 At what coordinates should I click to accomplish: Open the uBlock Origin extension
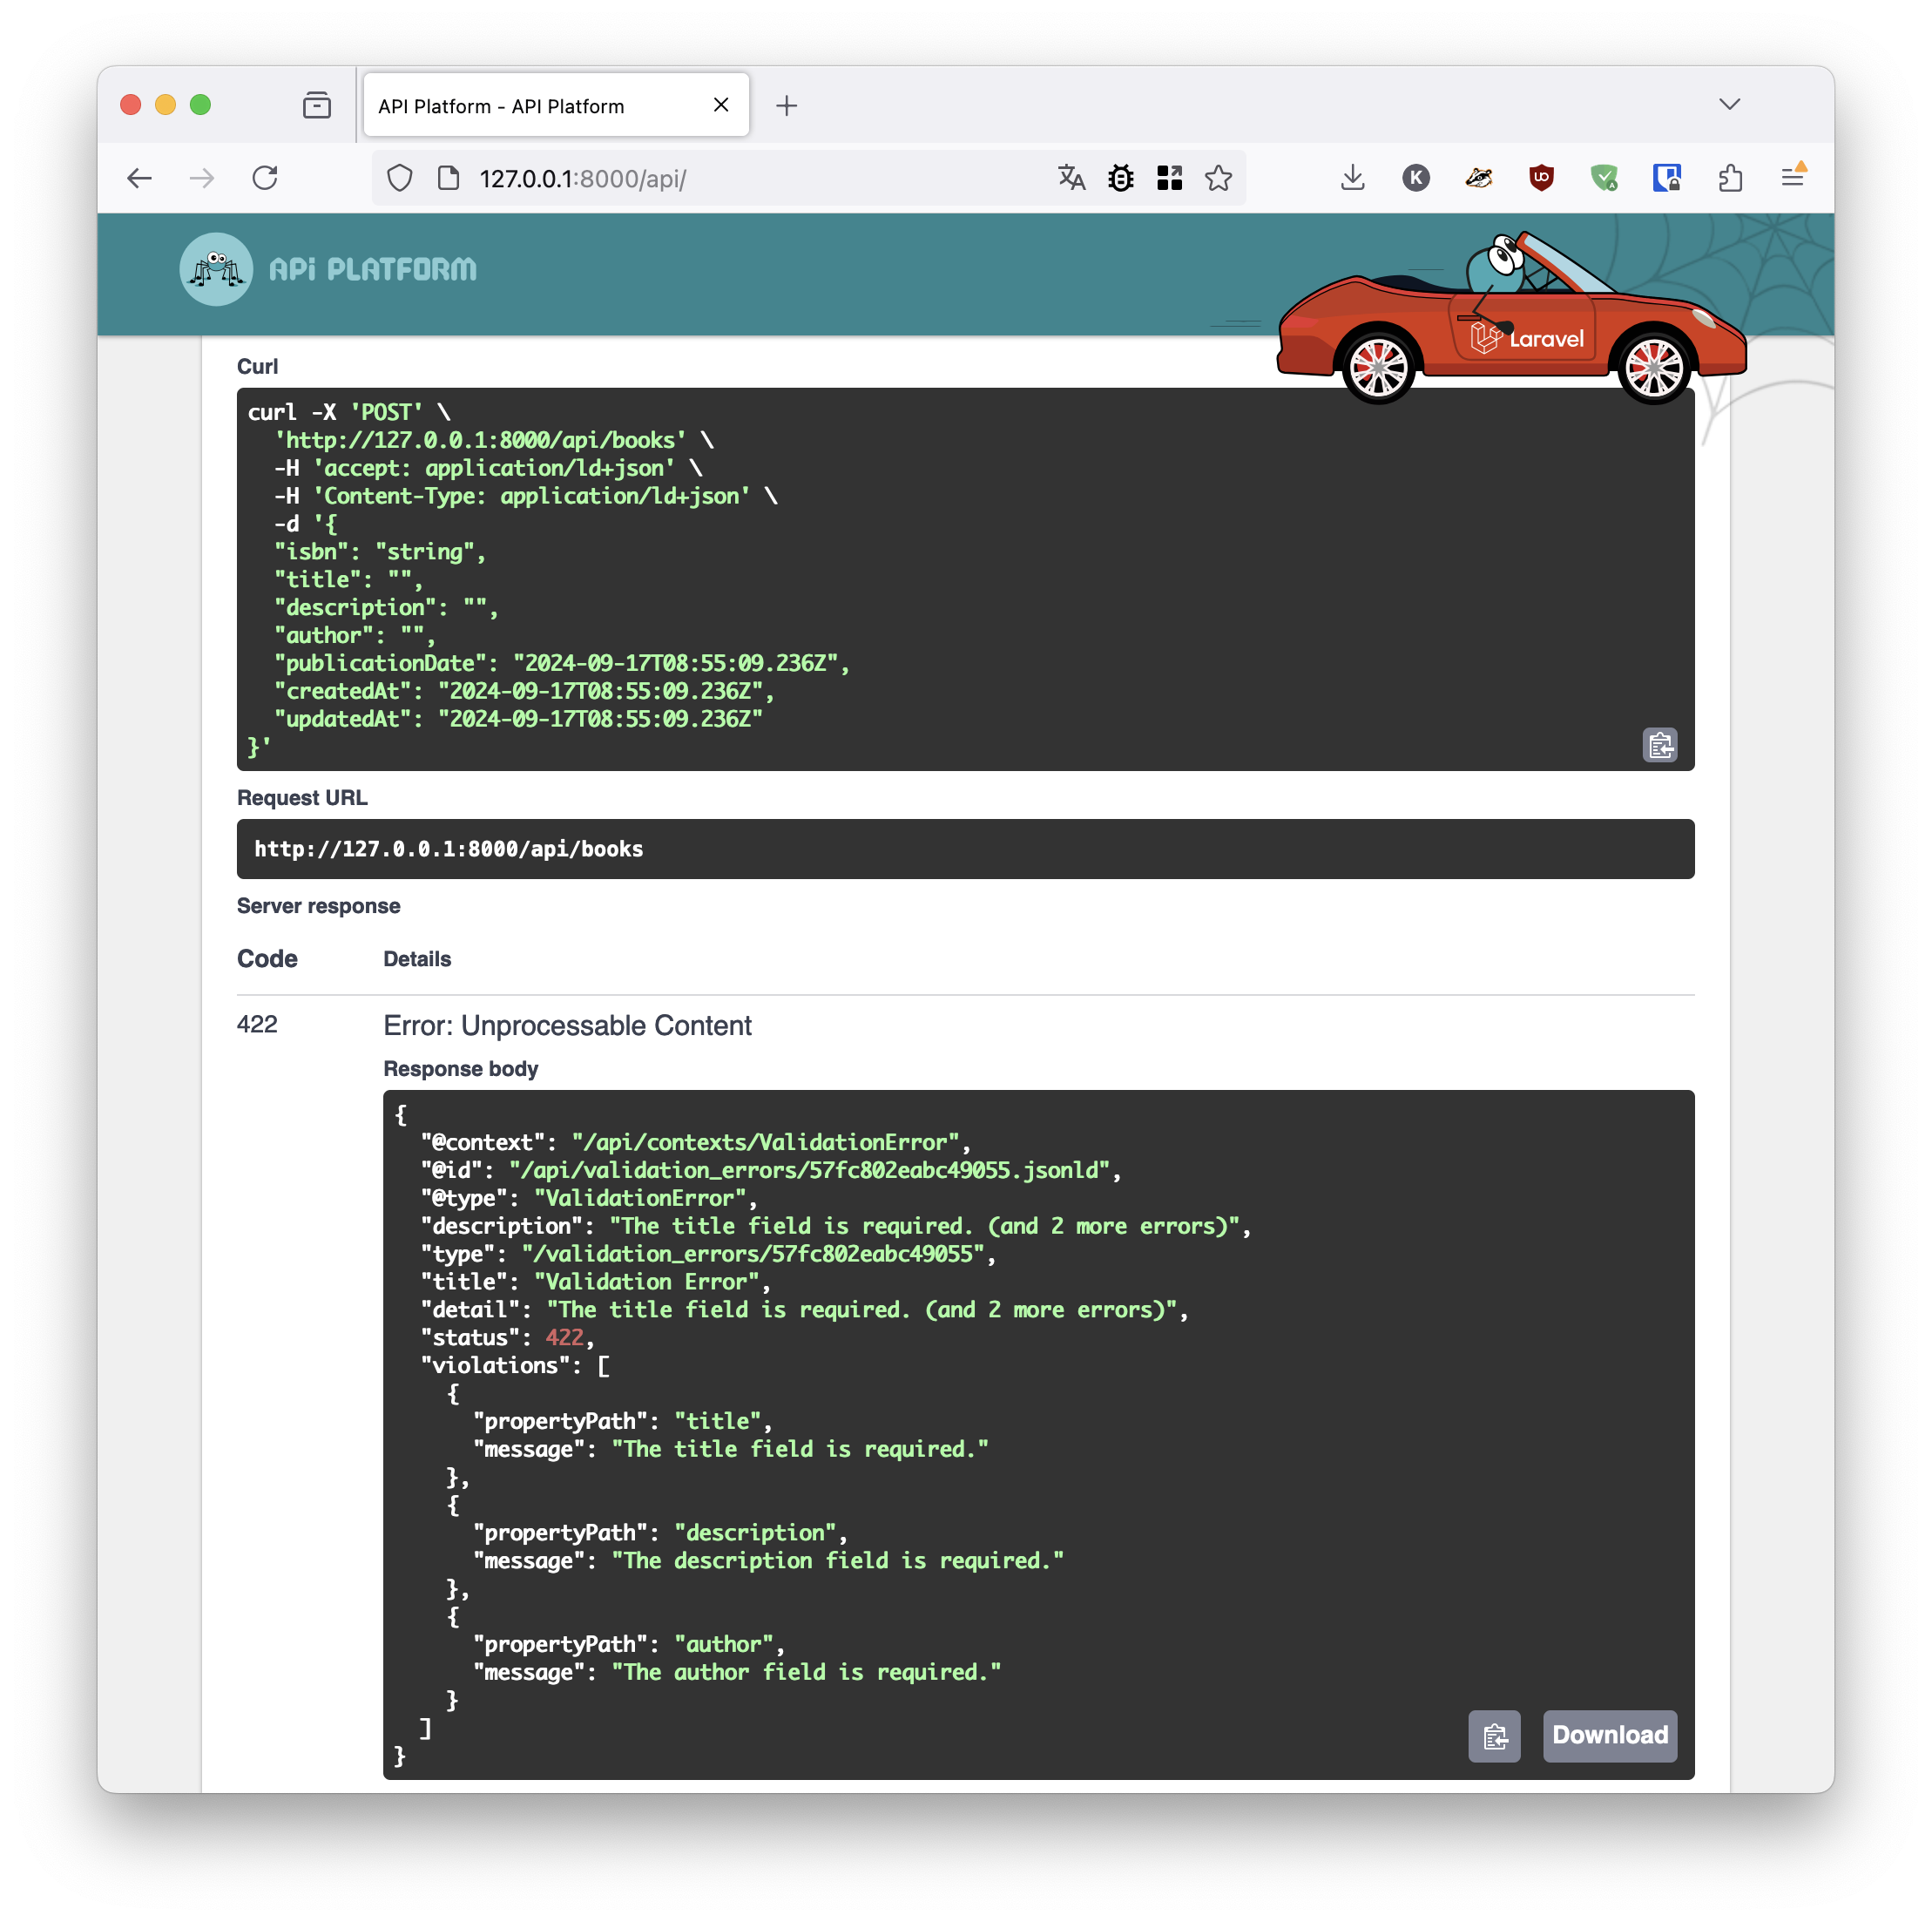click(1540, 178)
